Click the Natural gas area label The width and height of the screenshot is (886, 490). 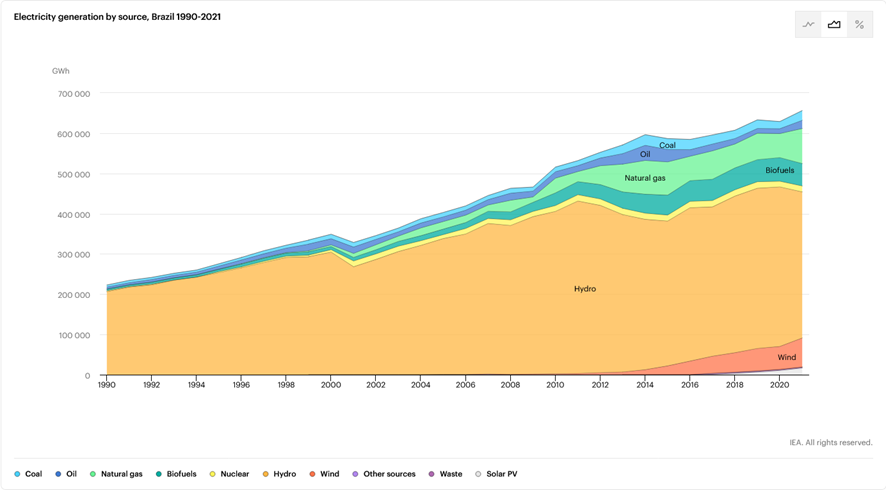(645, 179)
